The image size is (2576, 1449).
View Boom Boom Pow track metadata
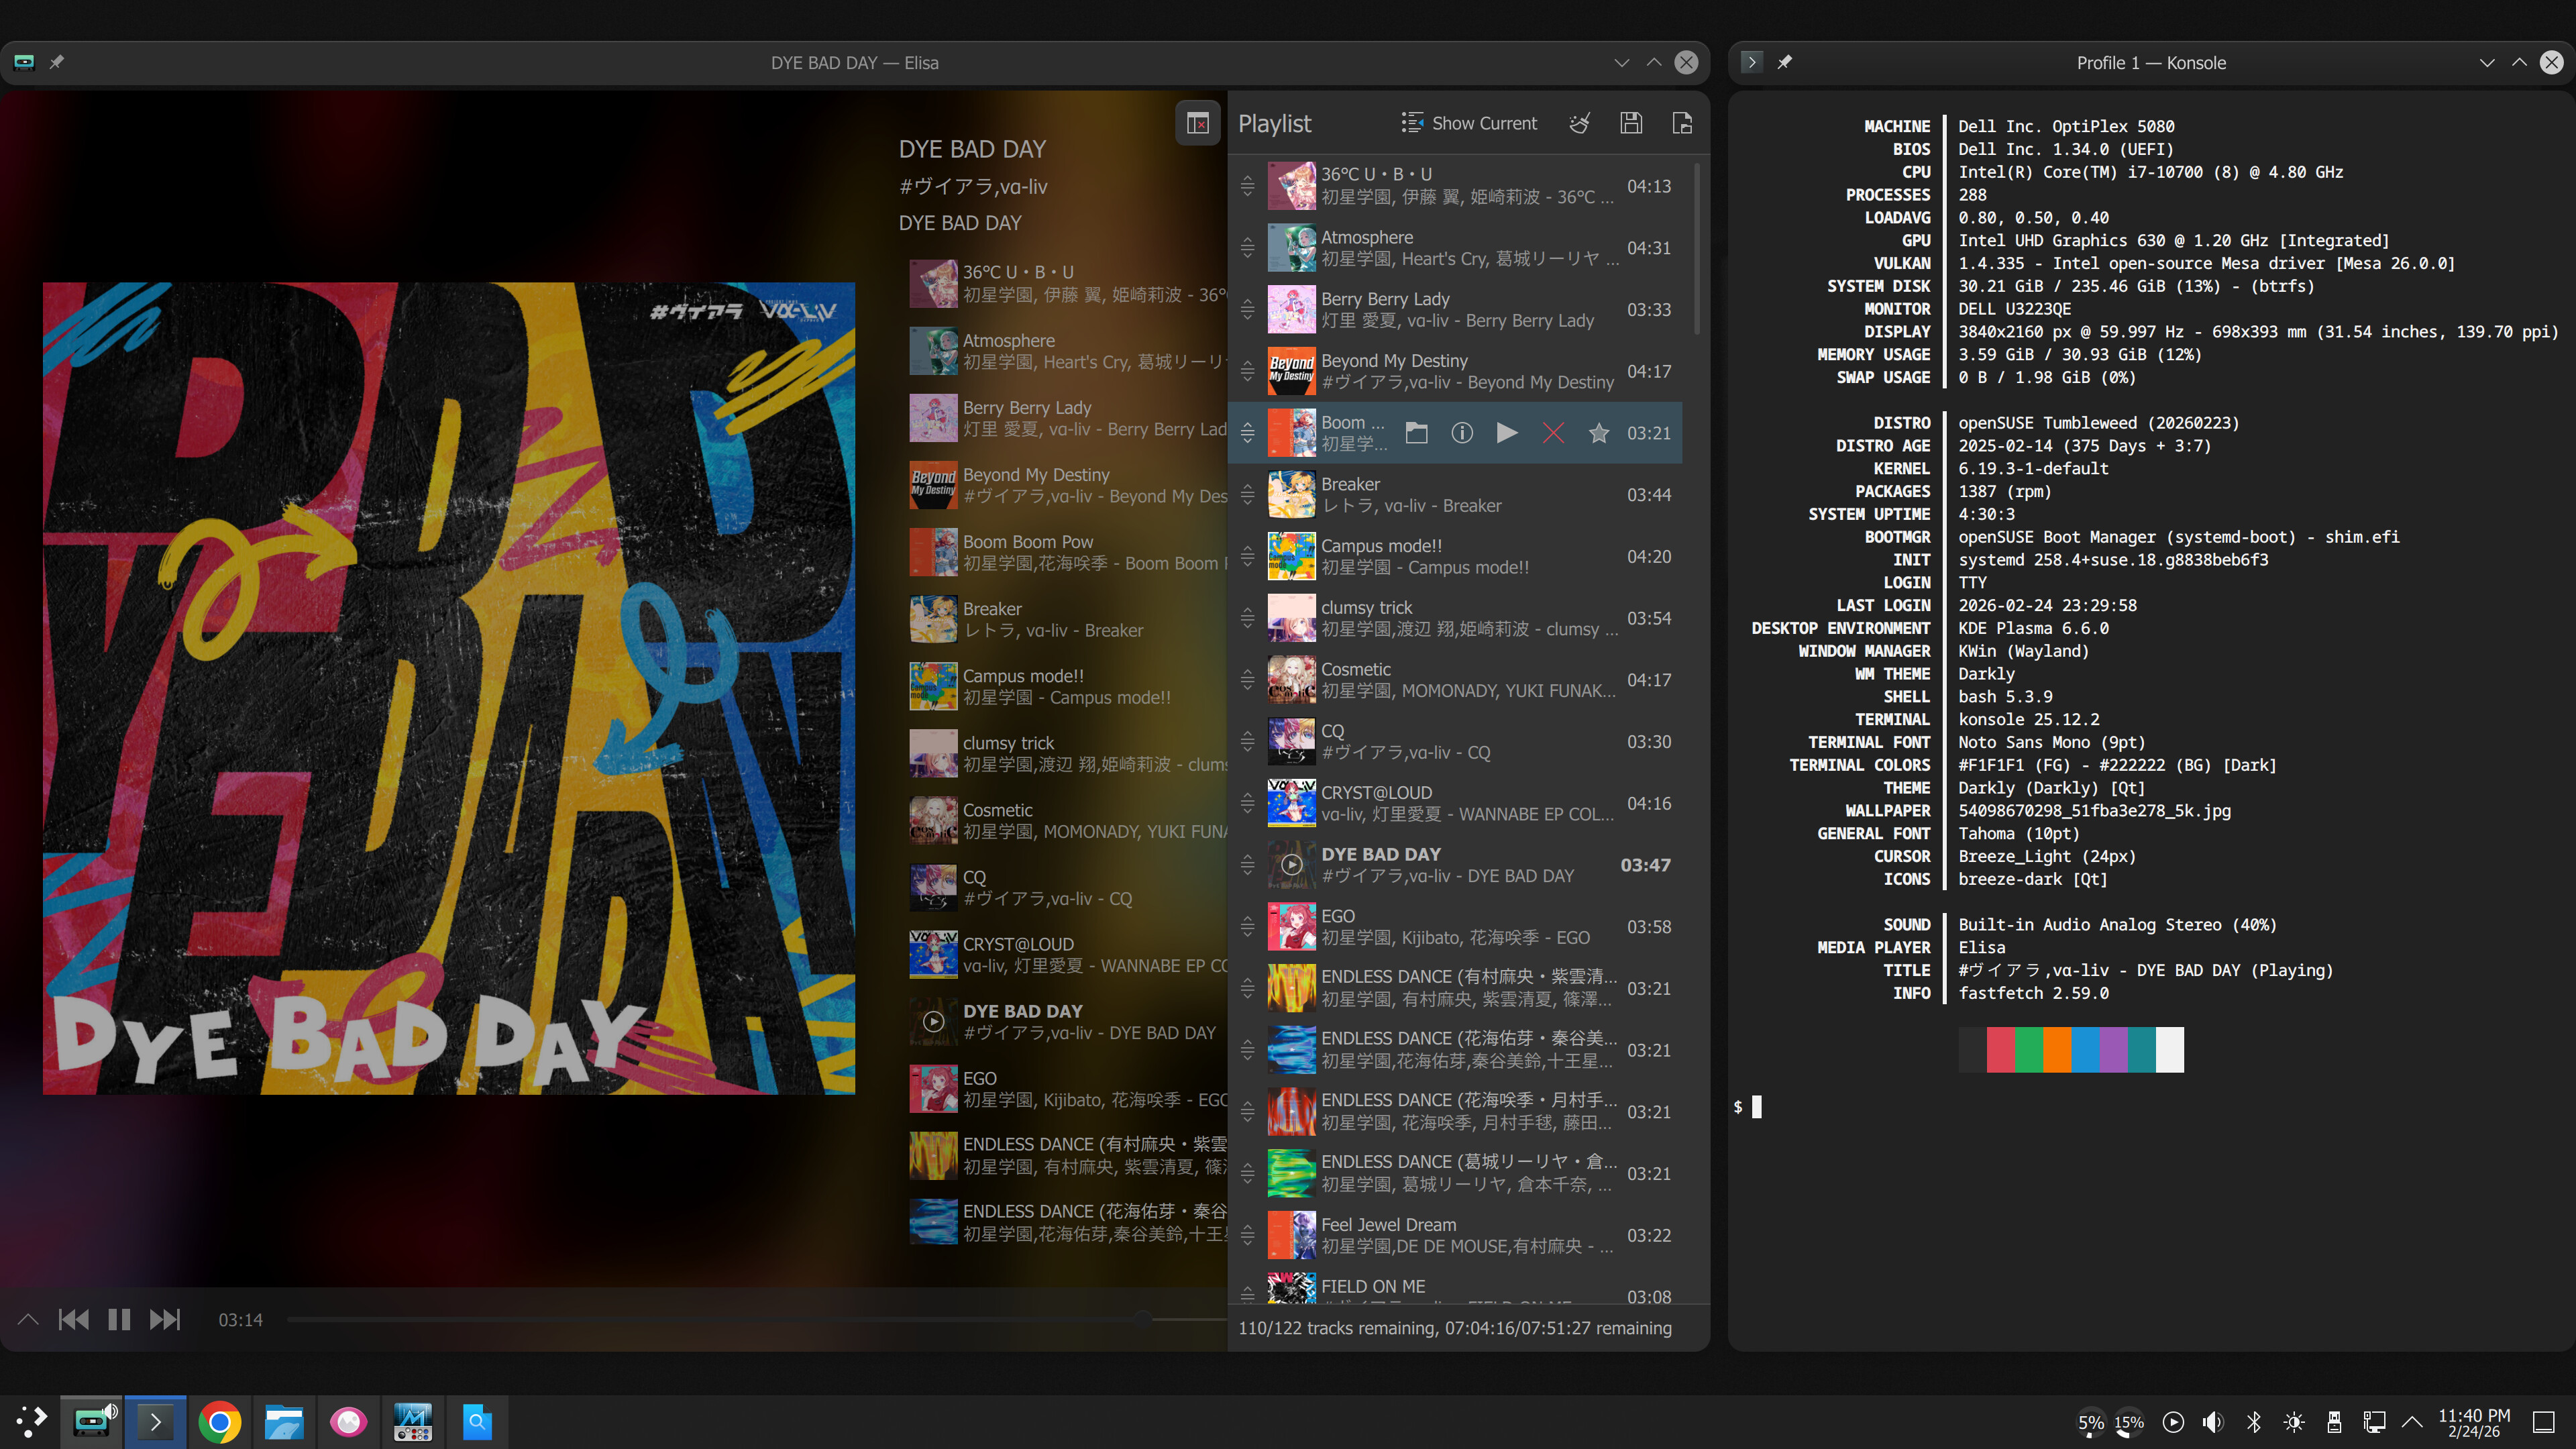[1462, 433]
